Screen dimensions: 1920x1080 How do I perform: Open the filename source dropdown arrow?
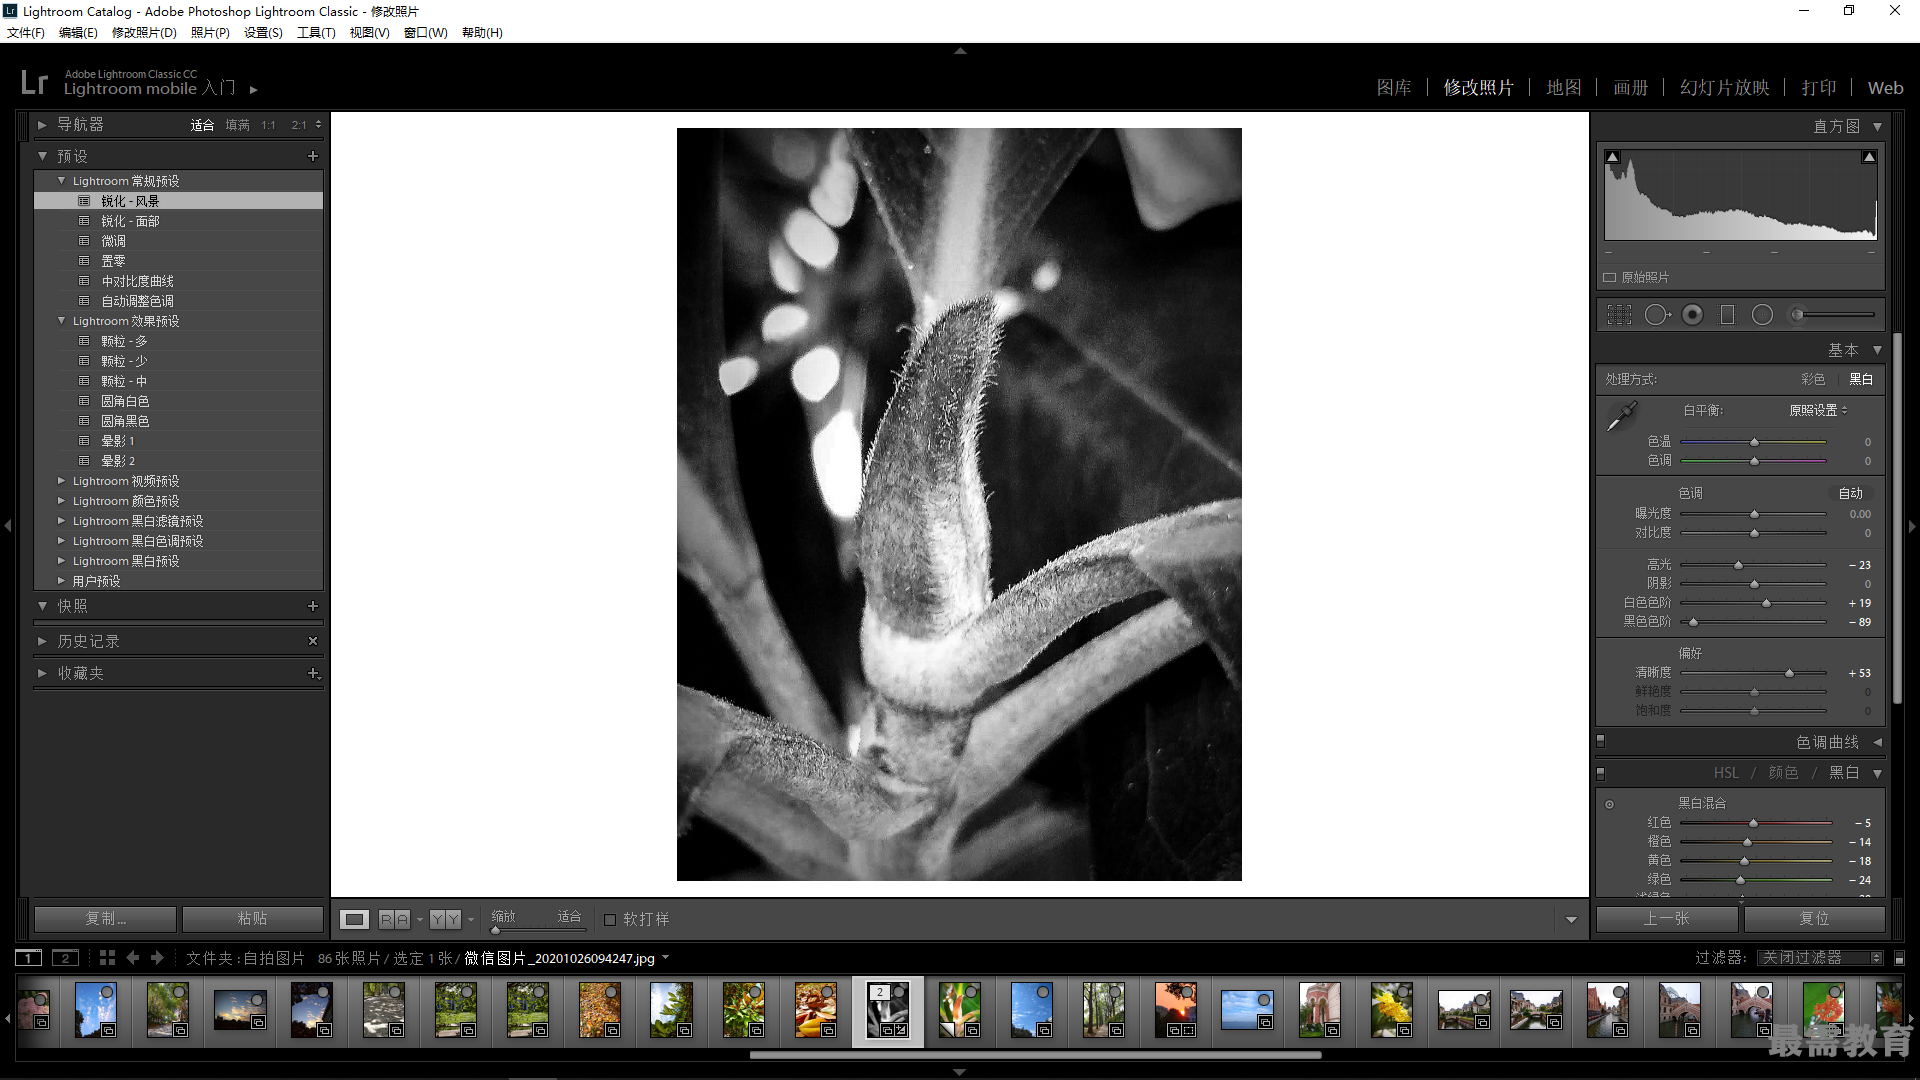tap(665, 958)
